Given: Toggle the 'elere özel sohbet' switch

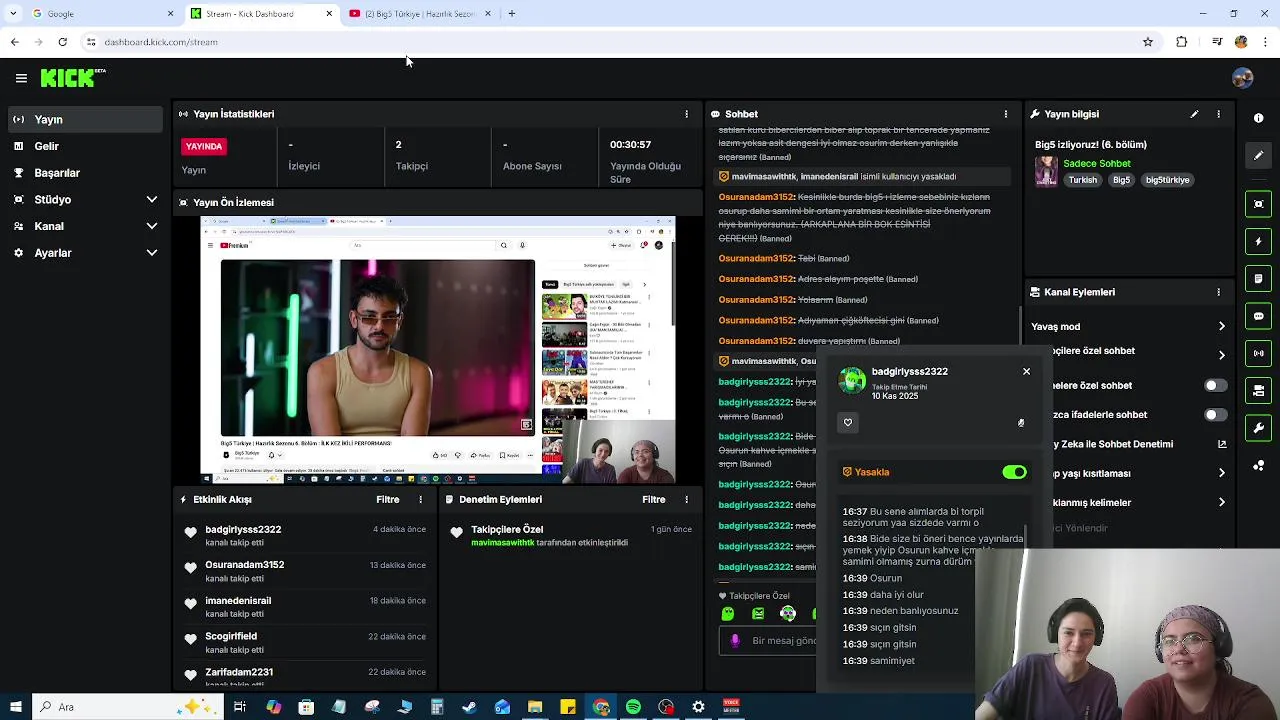Looking at the screenshot, I should click(x=1215, y=385).
